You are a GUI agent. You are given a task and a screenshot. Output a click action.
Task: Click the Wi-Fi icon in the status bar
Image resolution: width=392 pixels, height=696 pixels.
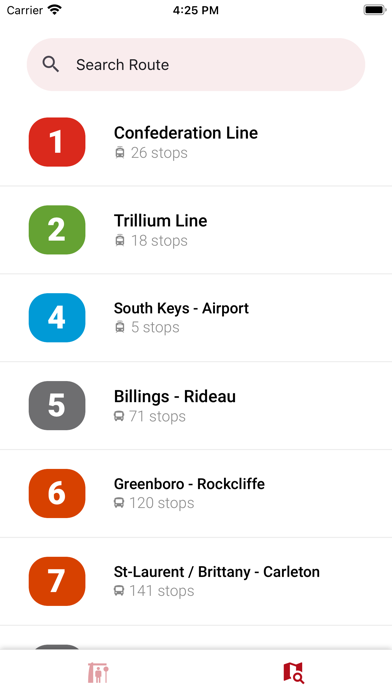[x=55, y=10]
